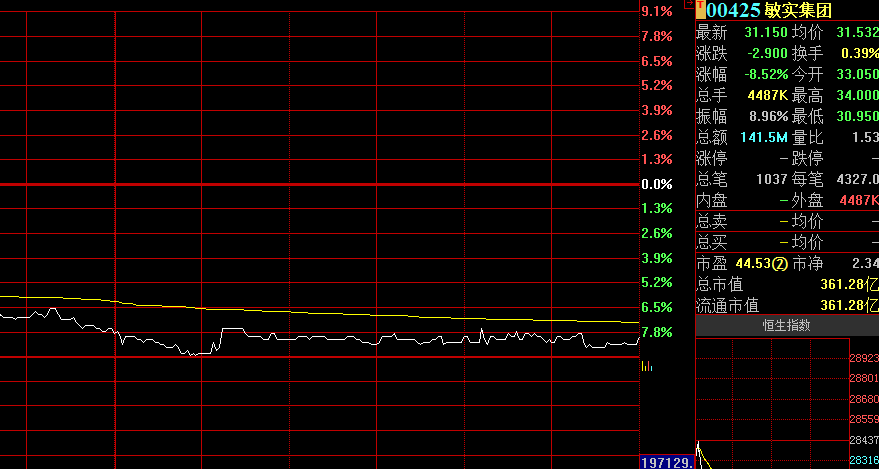Click the 28923 label in the index mini chart

pyautogui.click(x=863, y=357)
